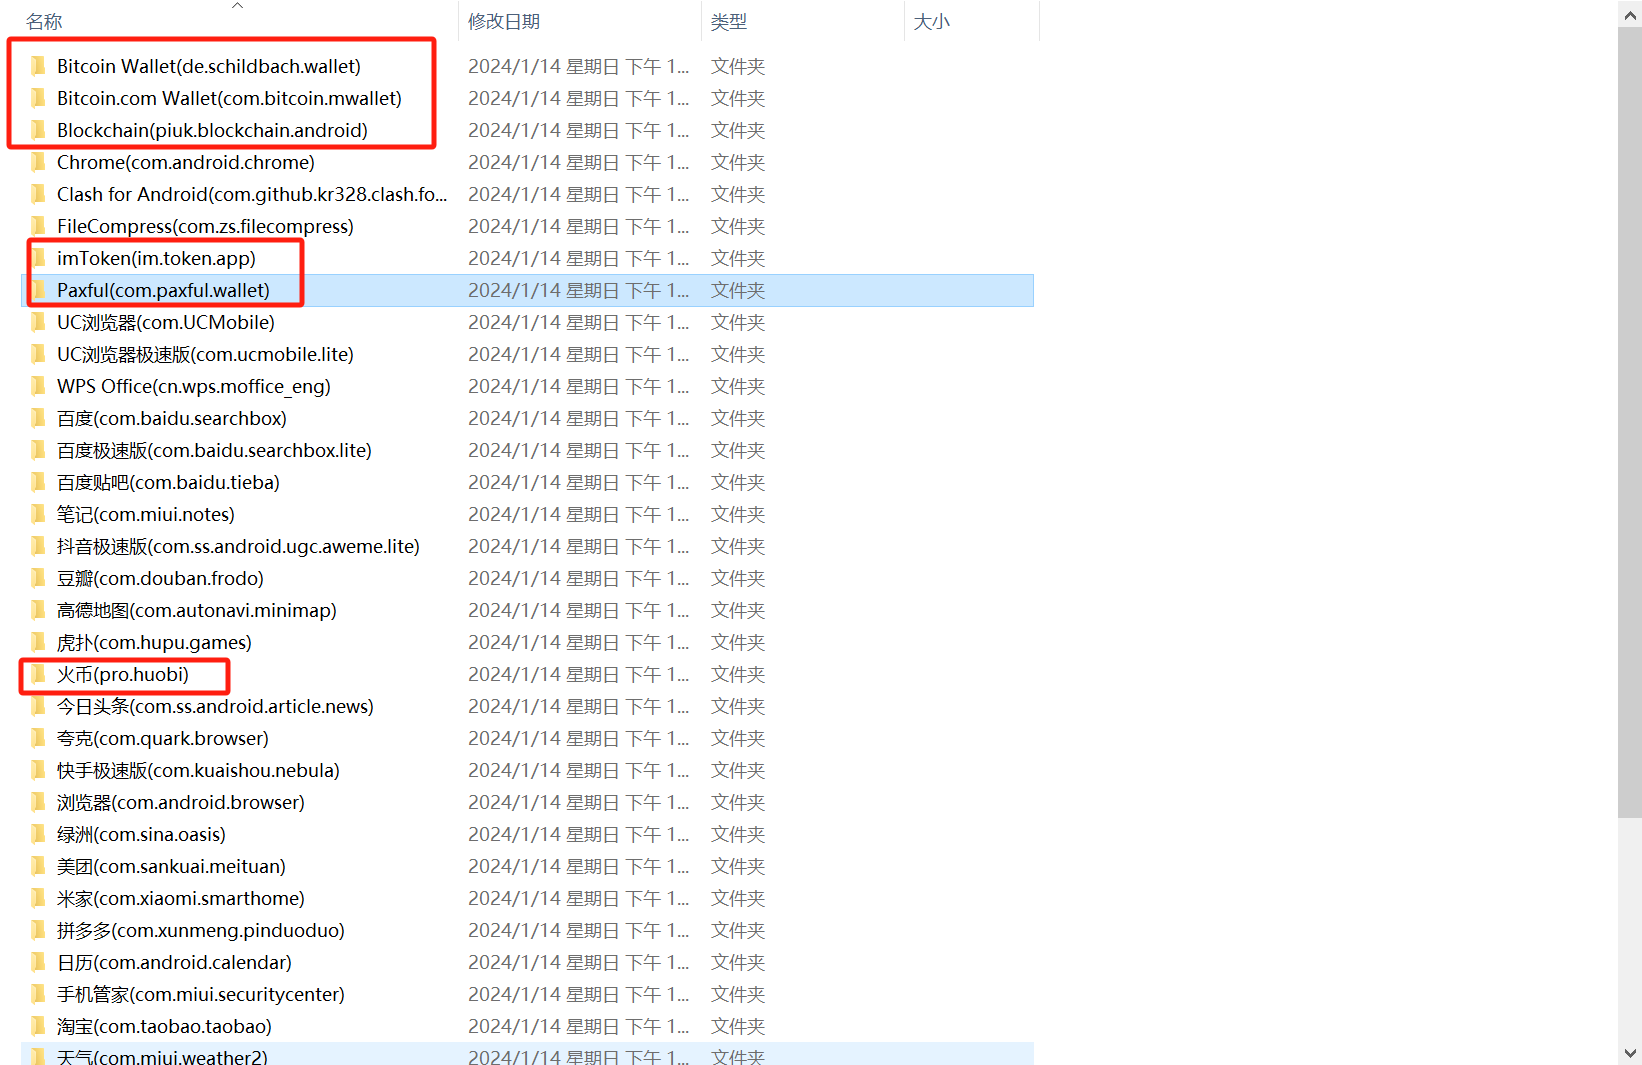1642x1065 pixels.
Task: Click folder icon of 淘宝
Action: 38,1026
